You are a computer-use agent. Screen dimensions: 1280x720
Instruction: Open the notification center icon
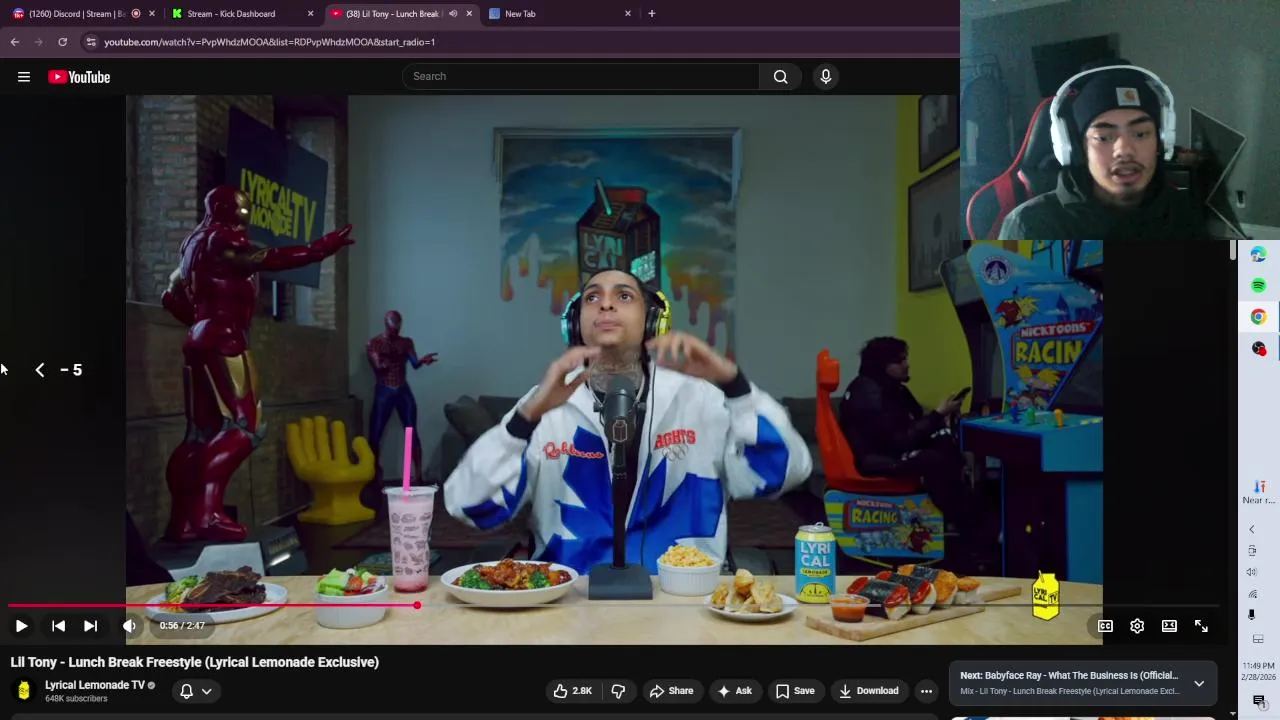click(1259, 701)
